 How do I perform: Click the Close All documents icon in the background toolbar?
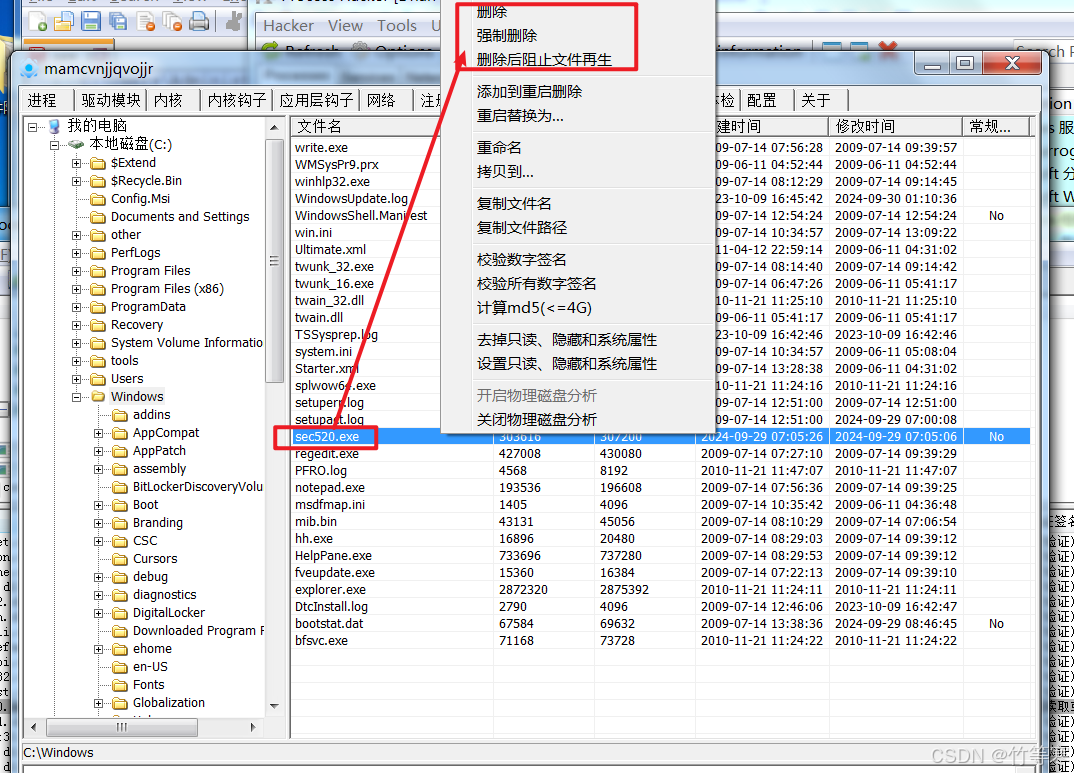coord(172,22)
